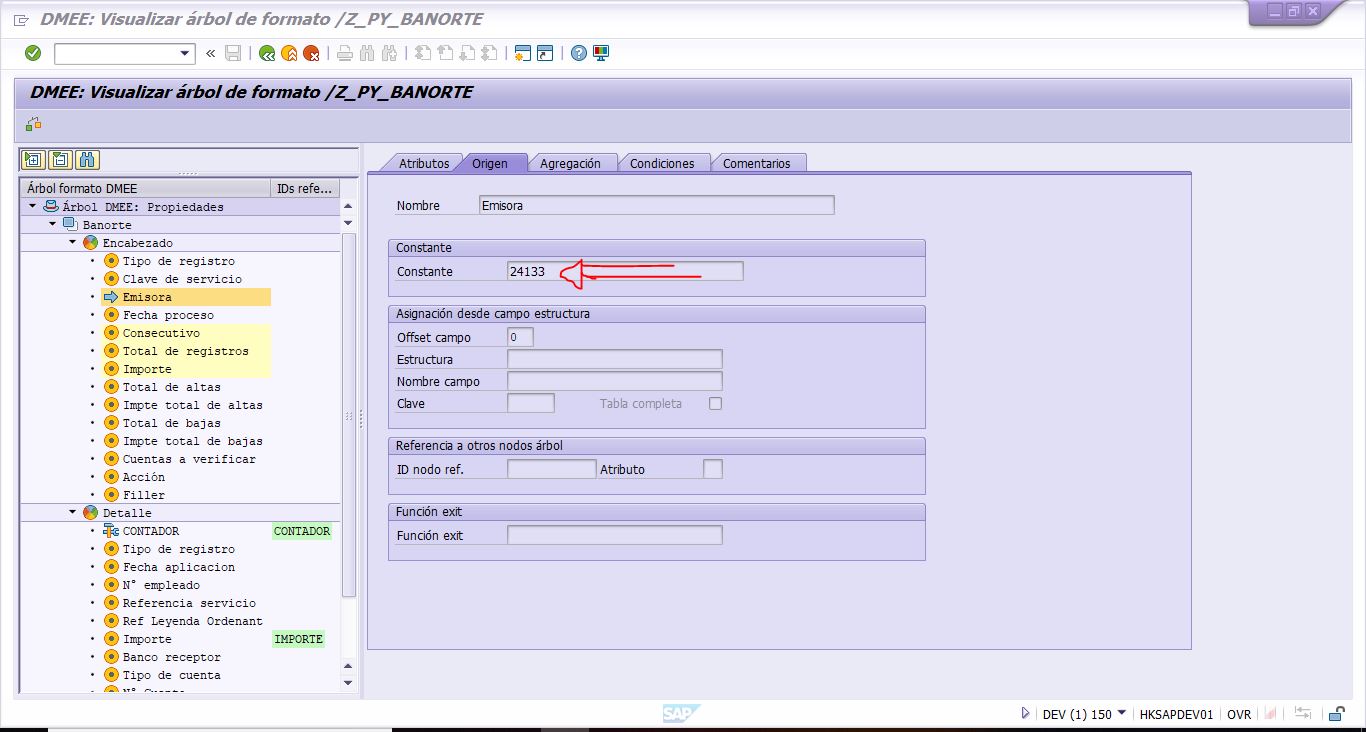Click the Función exit input field
Screen dimensions: 1366x732
(x=615, y=535)
